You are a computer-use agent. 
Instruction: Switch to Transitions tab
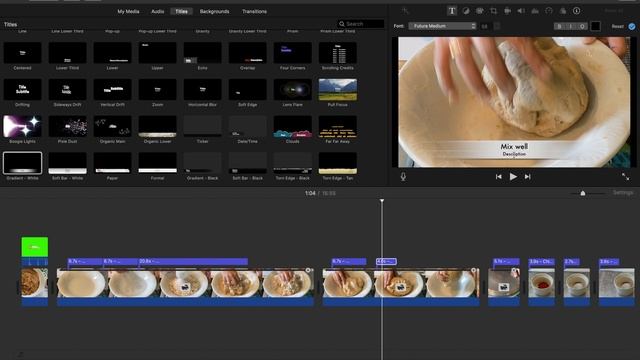click(x=254, y=11)
